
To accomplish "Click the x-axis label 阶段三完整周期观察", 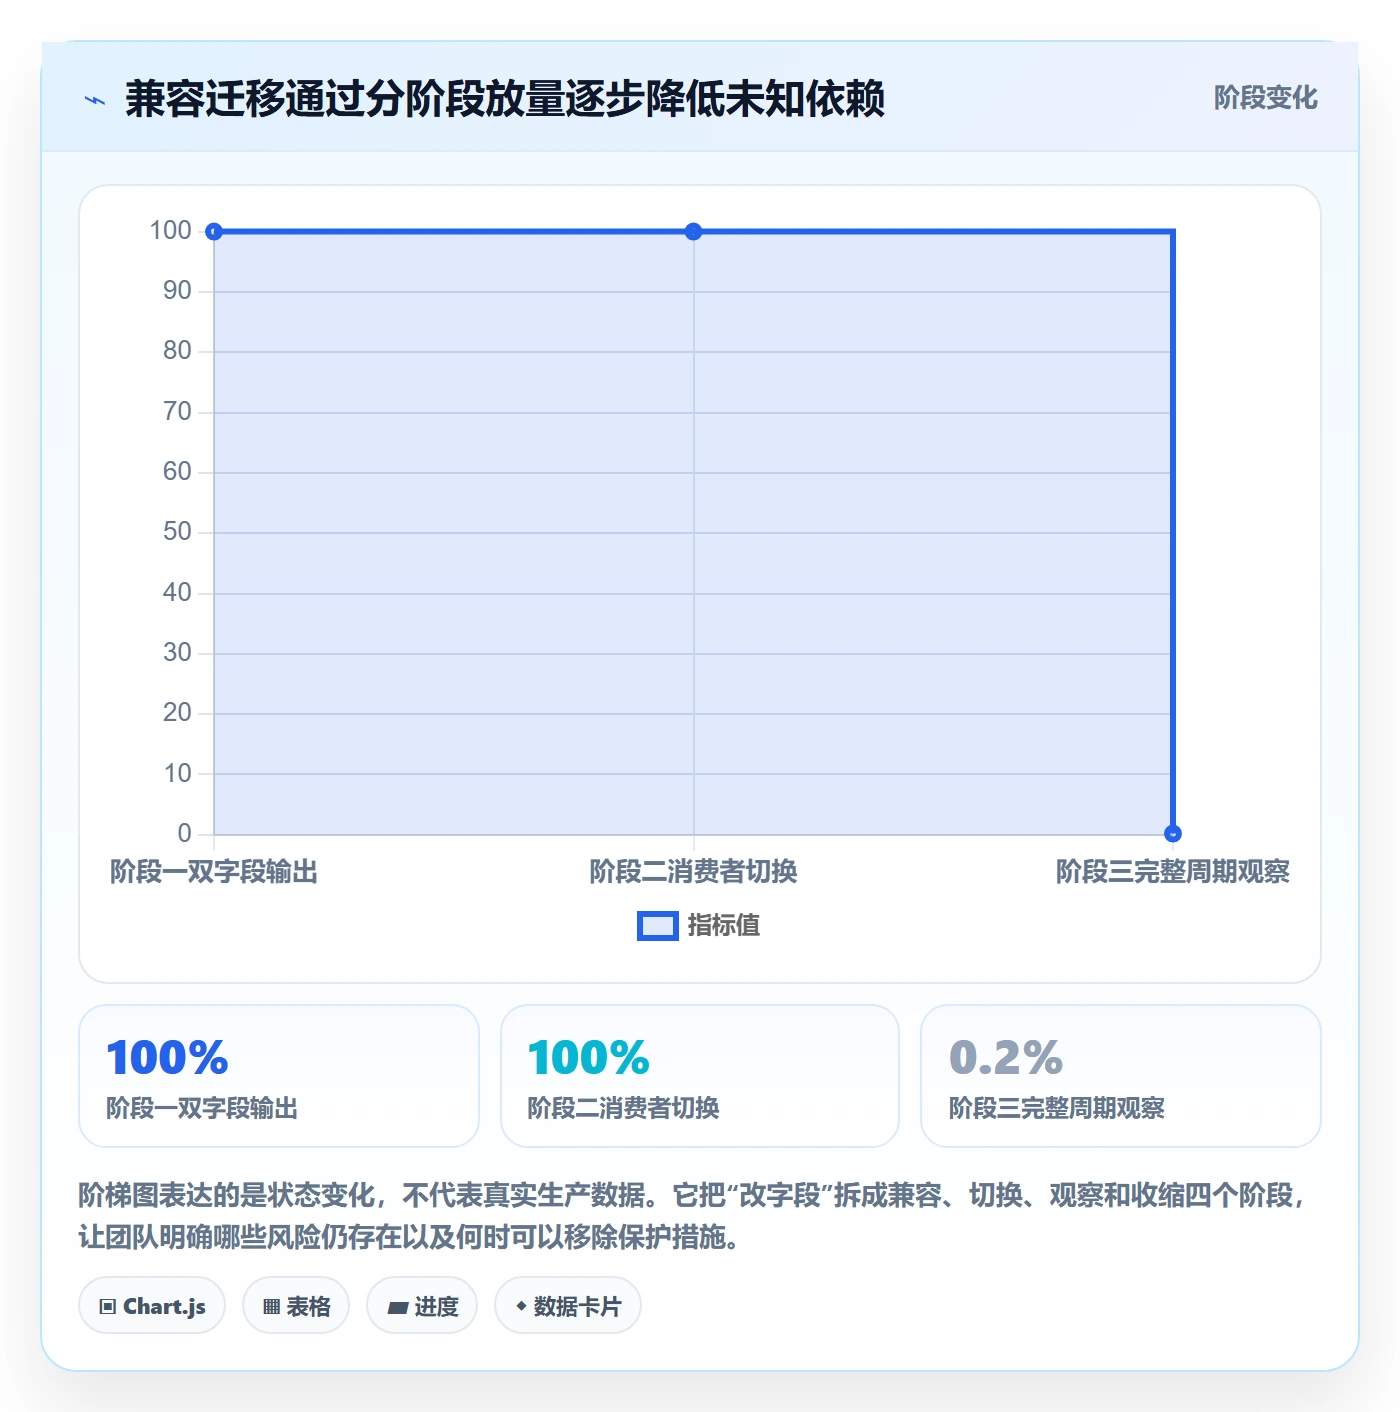I will coord(1173,872).
